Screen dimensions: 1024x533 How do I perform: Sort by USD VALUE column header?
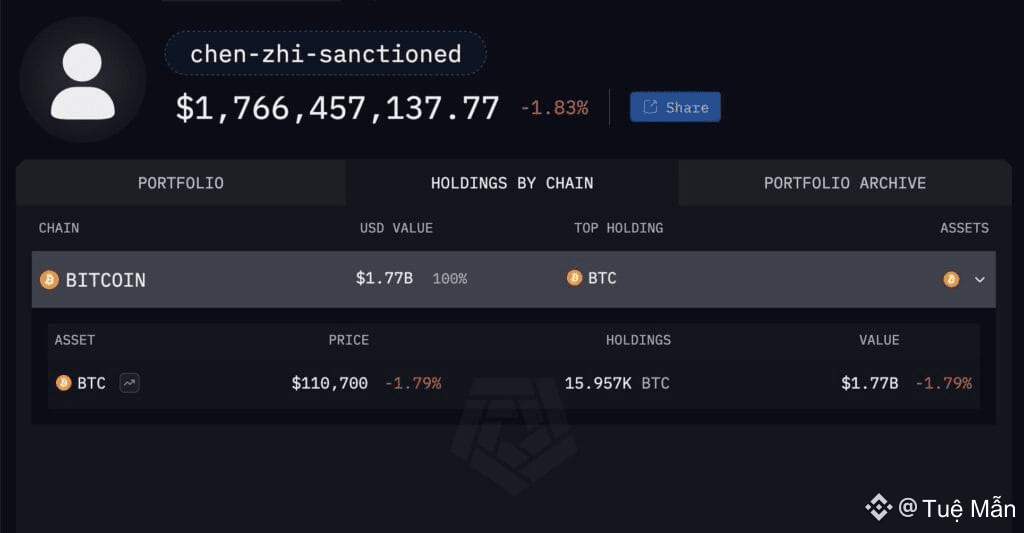tap(396, 228)
